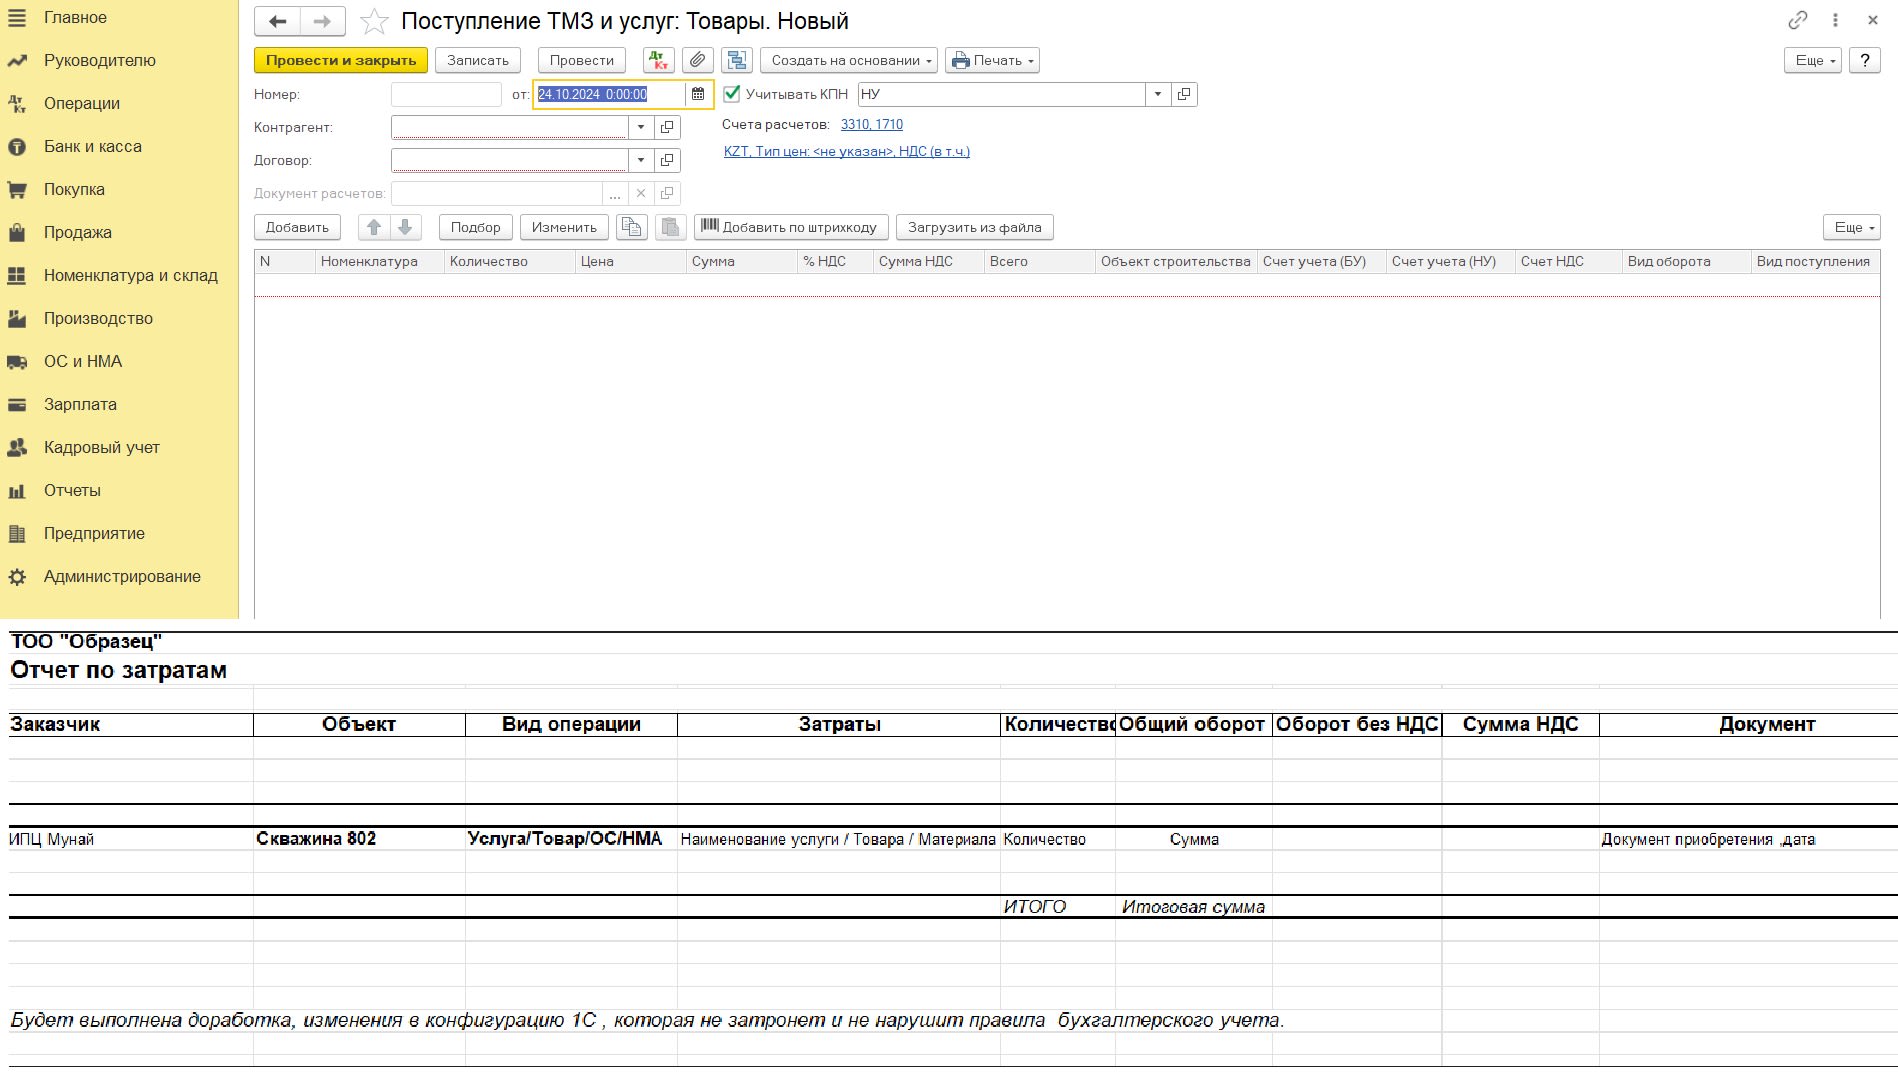Image resolution: width=1898 pixels, height=1078 pixels.
Task: Expand the Контрагент dropdown
Action: coord(641,127)
